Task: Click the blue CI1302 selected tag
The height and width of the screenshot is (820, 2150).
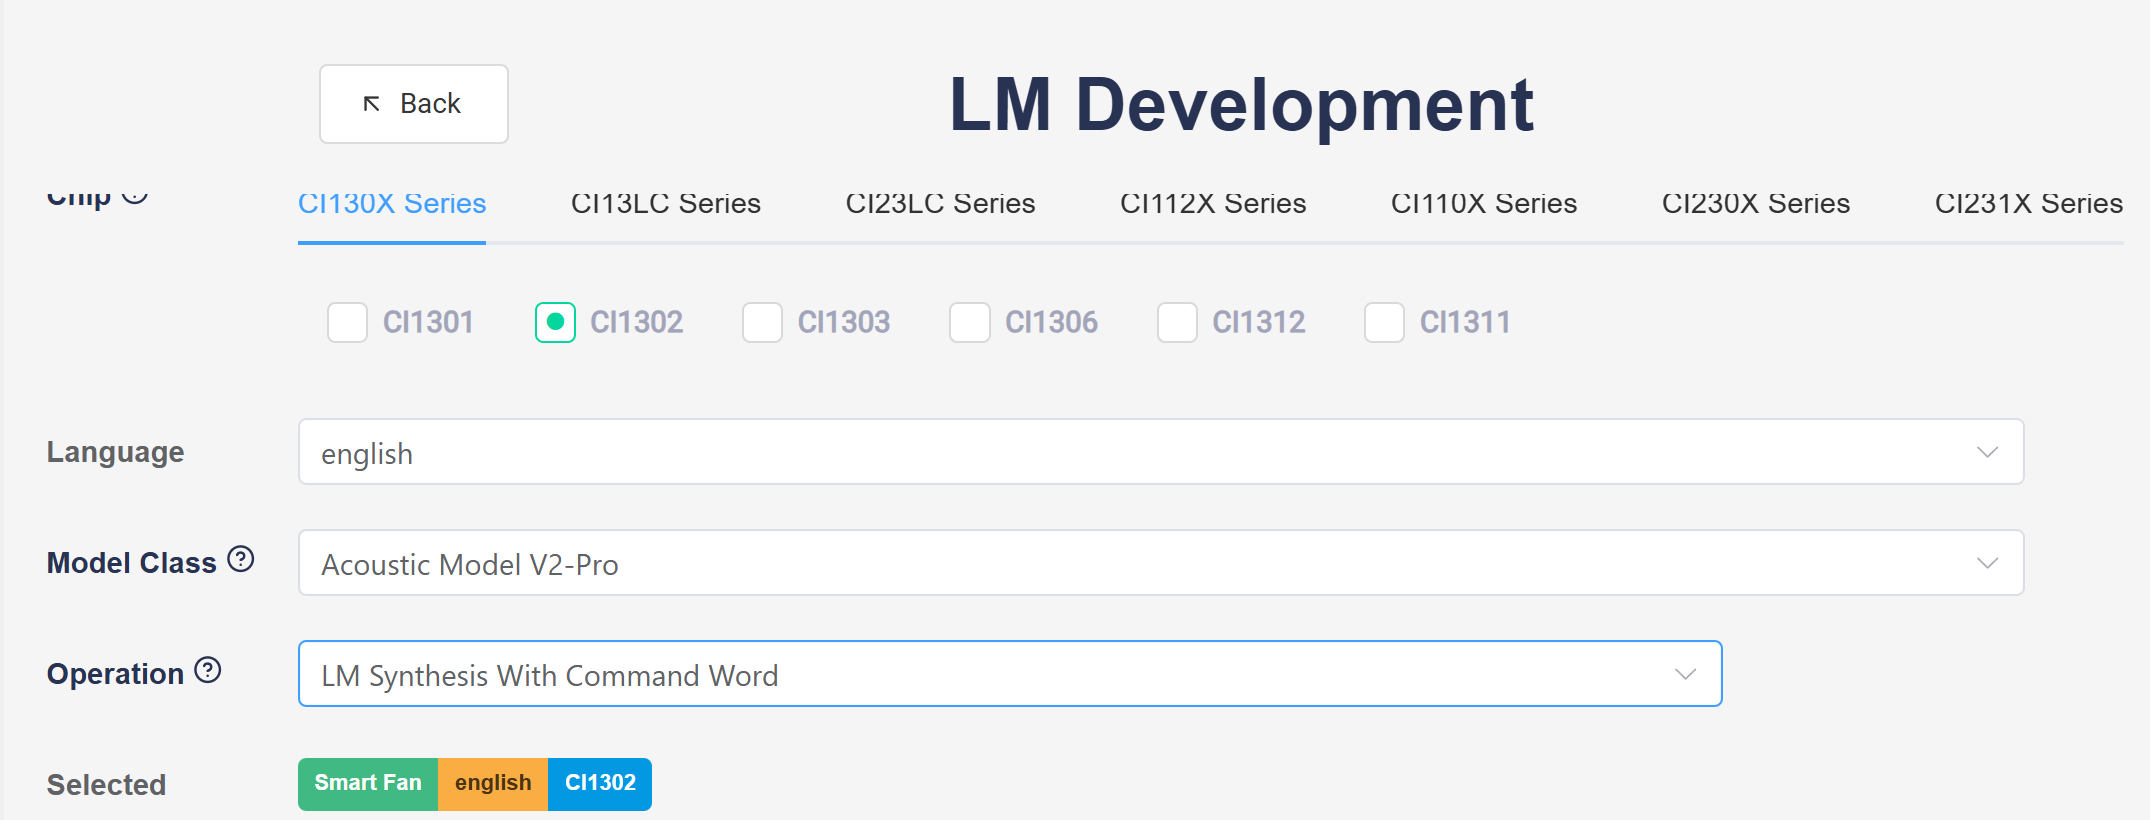Action: coord(600,783)
